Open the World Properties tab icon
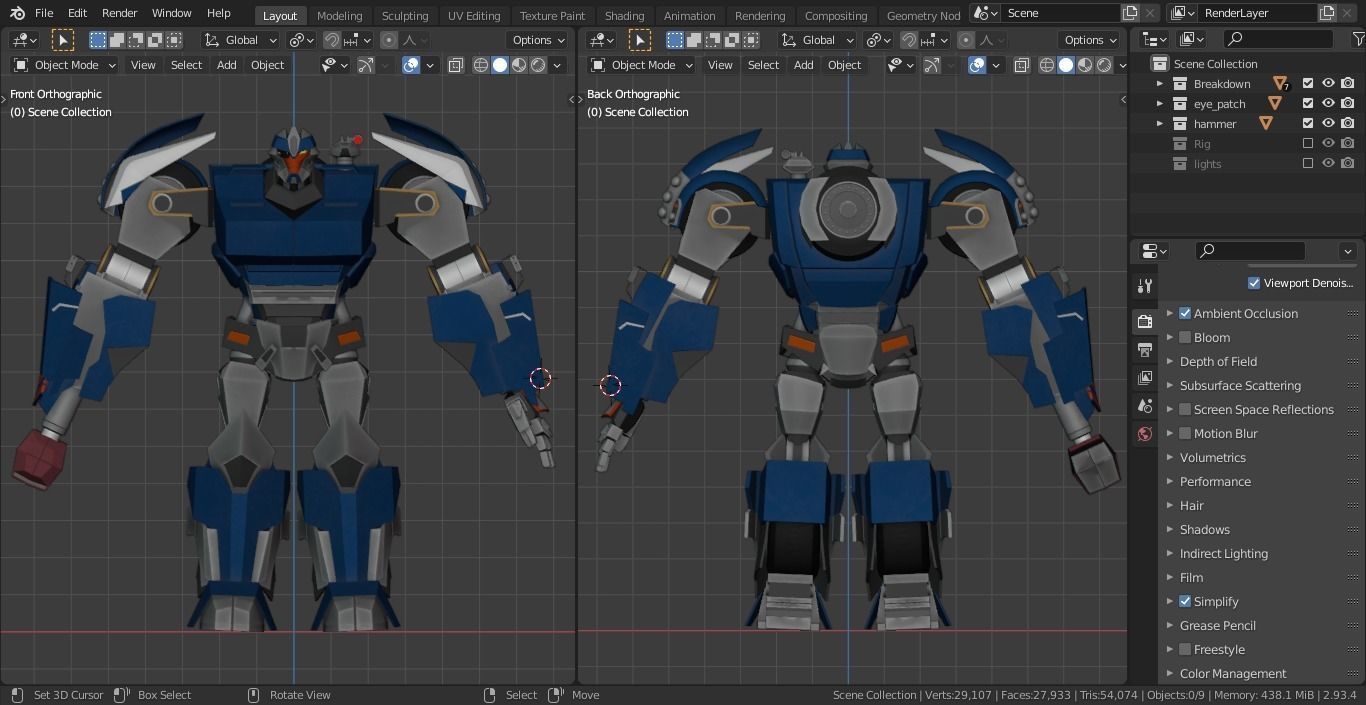 tap(1146, 433)
